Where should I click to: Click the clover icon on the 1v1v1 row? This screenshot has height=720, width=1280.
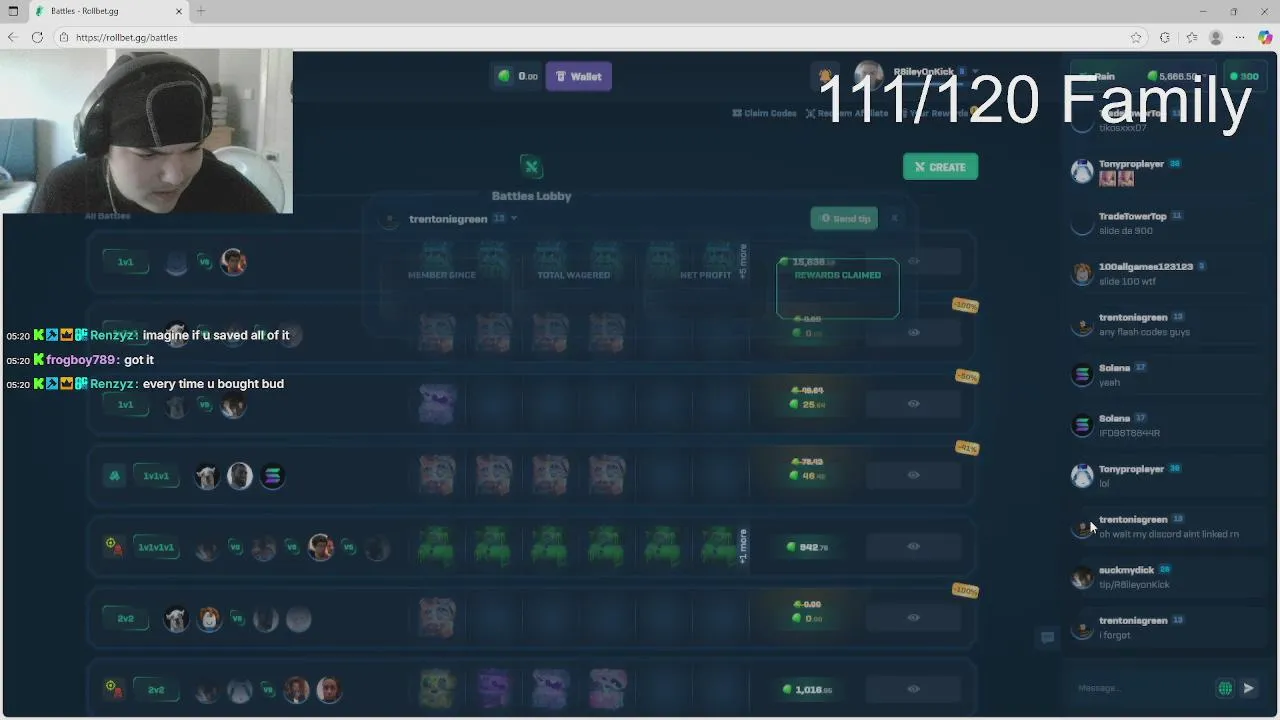coord(114,476)
